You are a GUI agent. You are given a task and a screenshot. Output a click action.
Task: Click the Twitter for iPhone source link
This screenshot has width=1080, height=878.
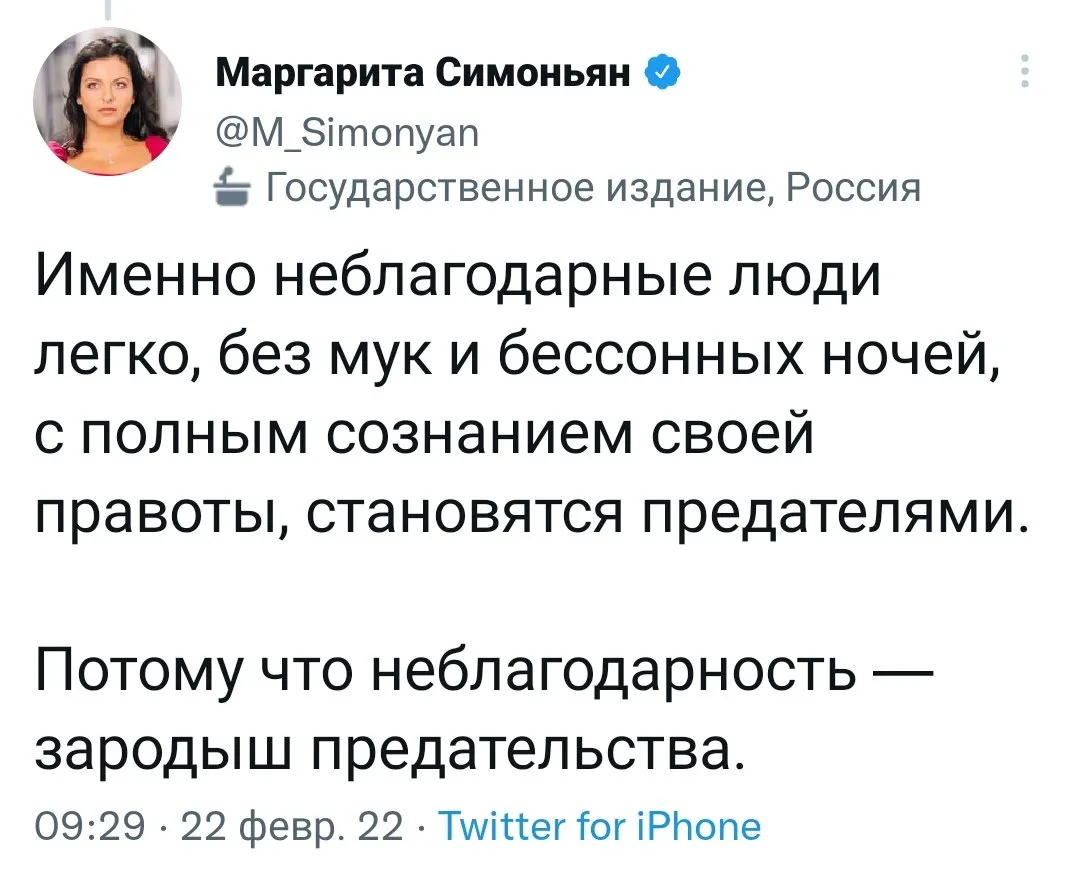click(600, 826)
